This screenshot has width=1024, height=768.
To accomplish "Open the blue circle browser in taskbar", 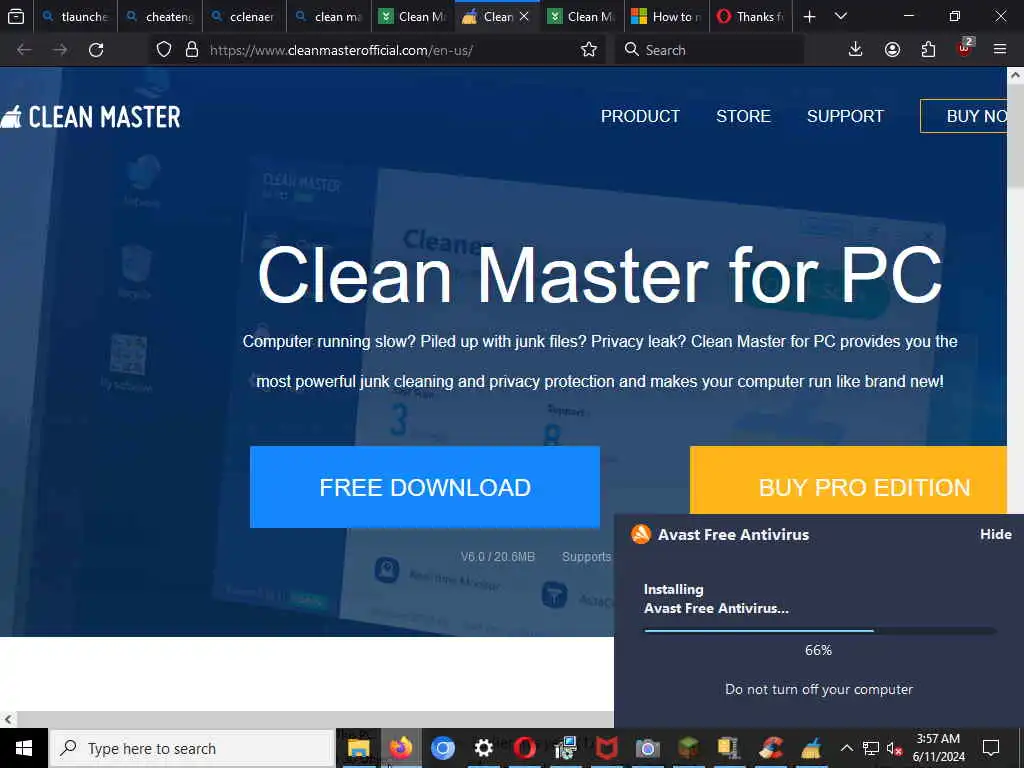I will point(442,748).
